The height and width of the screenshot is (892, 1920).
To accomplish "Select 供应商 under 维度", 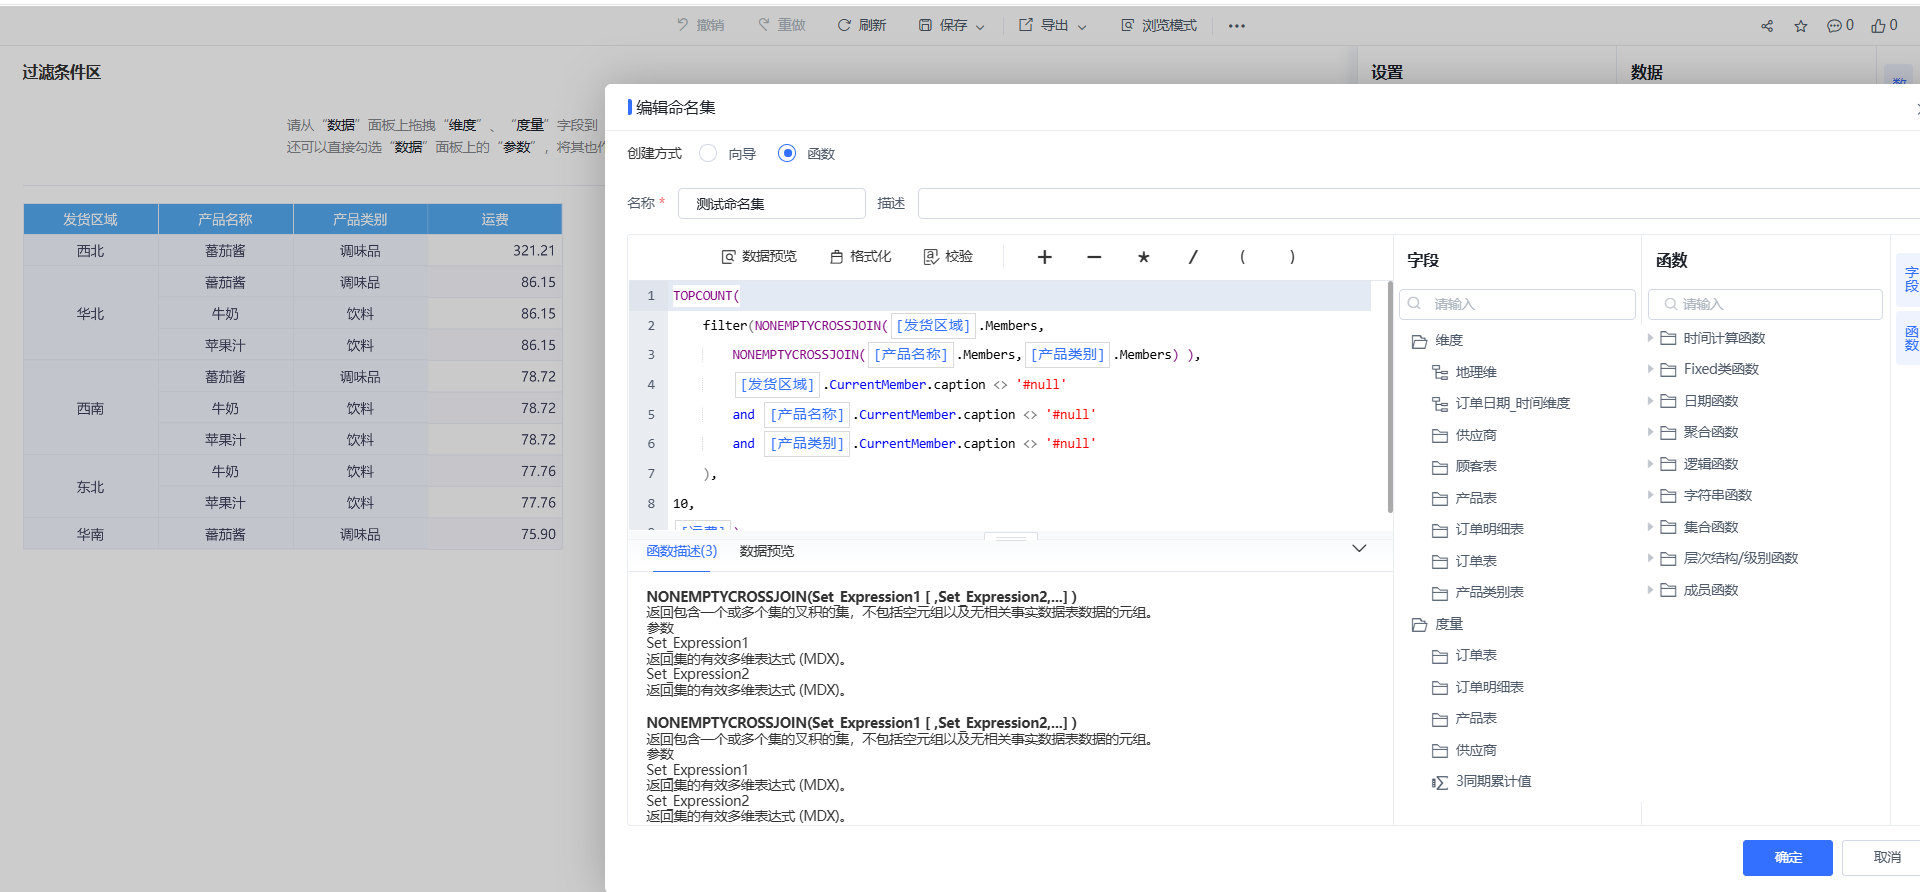I will [1465, 435].
